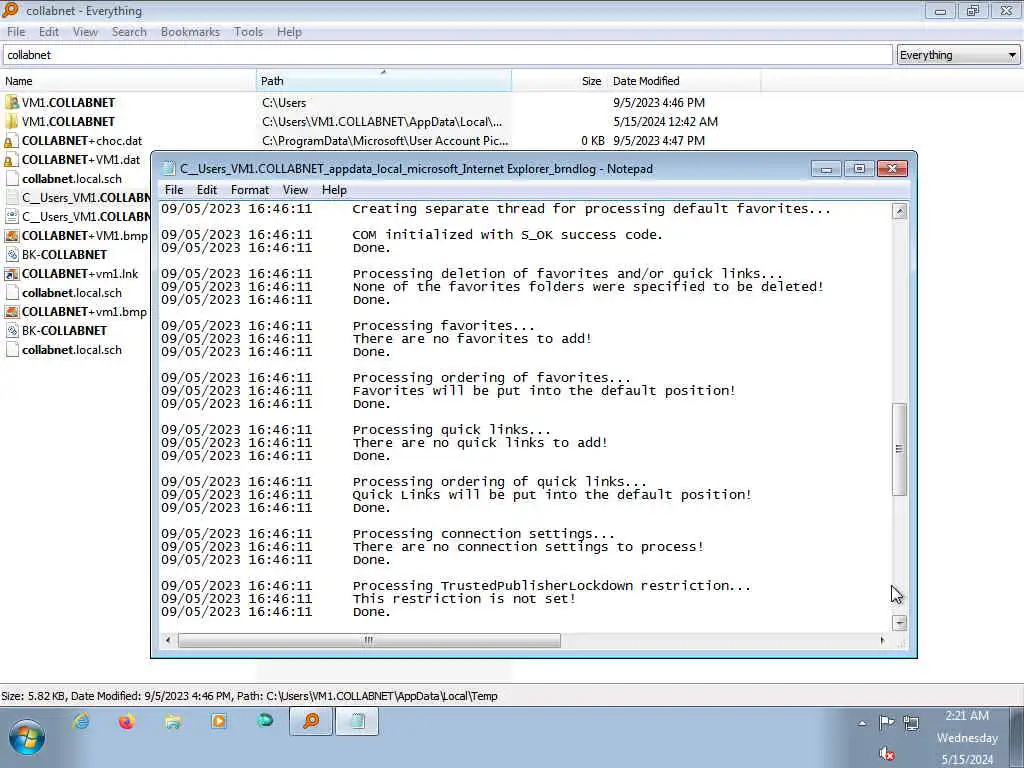This screenshot has height=768, width=1024.
Task: Open the Start menu orb
Action: tap(27, 737)
